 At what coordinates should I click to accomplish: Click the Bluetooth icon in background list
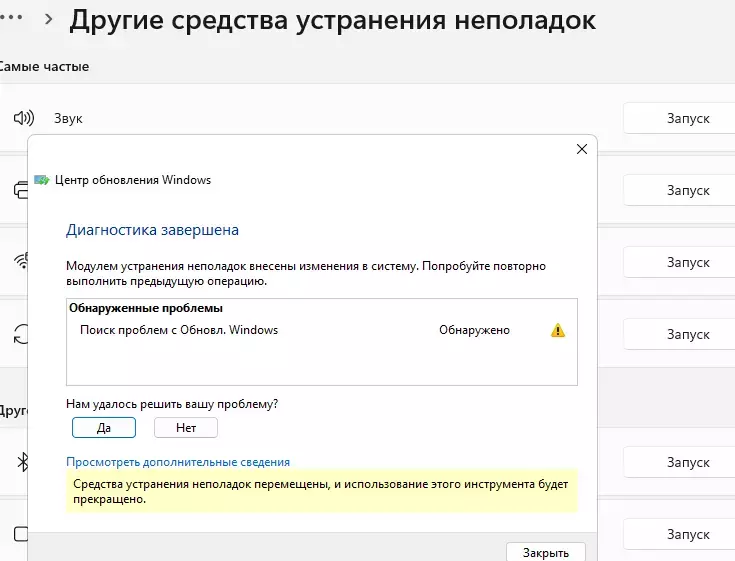point(22,462)
